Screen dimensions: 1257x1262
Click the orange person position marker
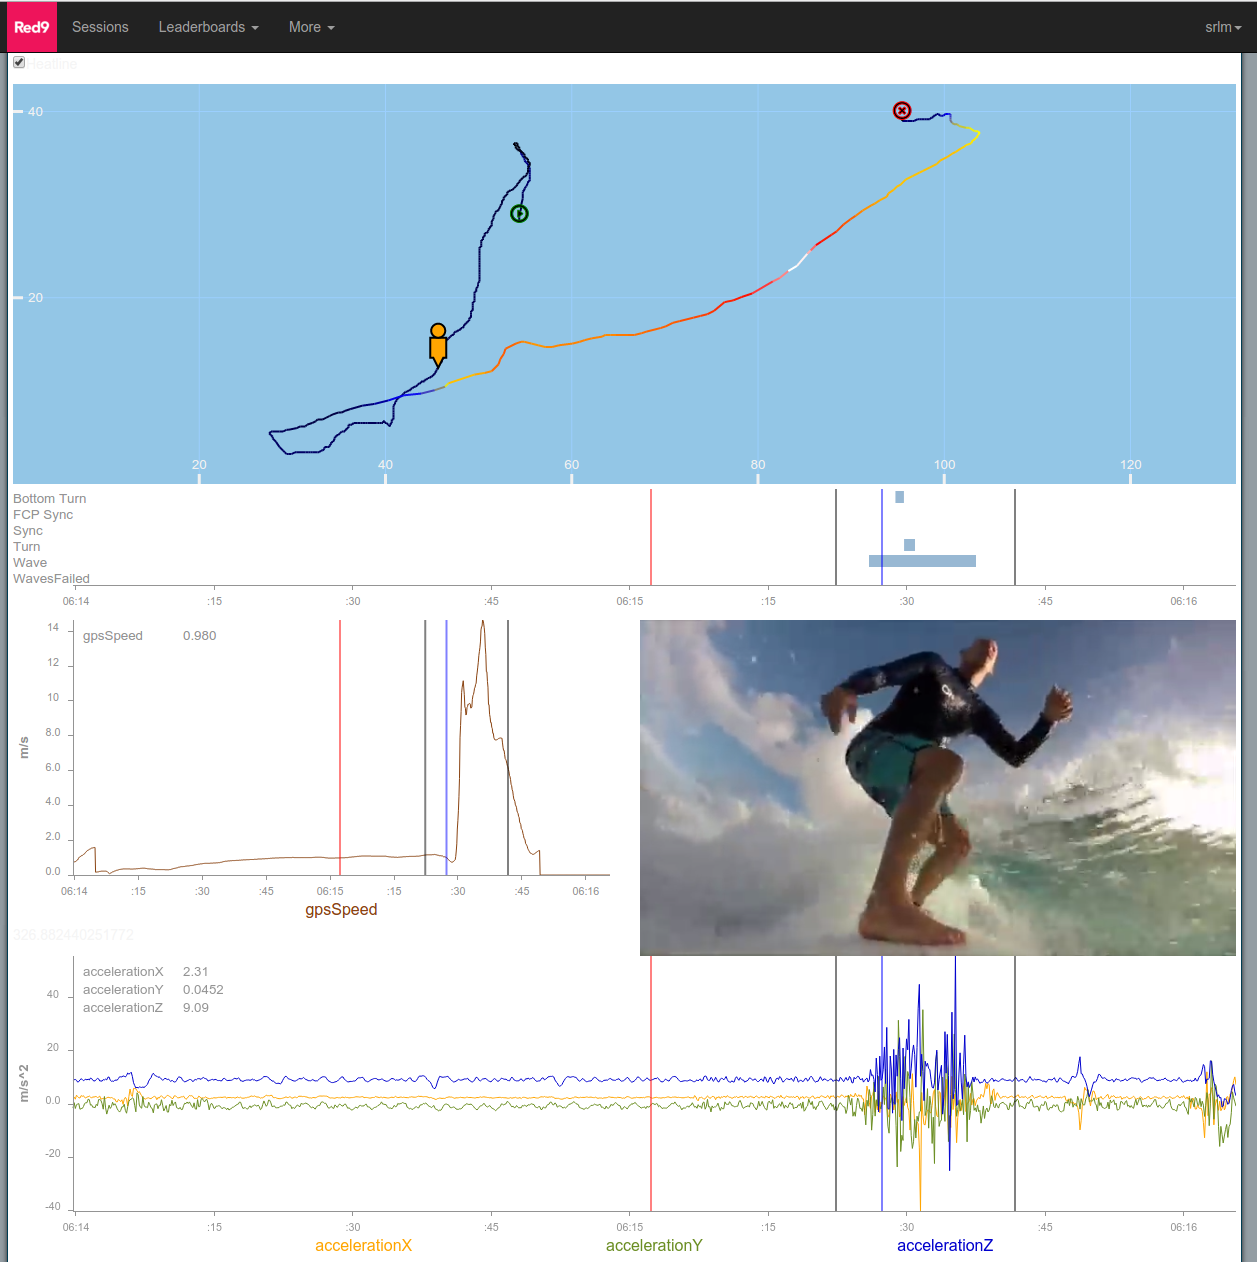438,344
